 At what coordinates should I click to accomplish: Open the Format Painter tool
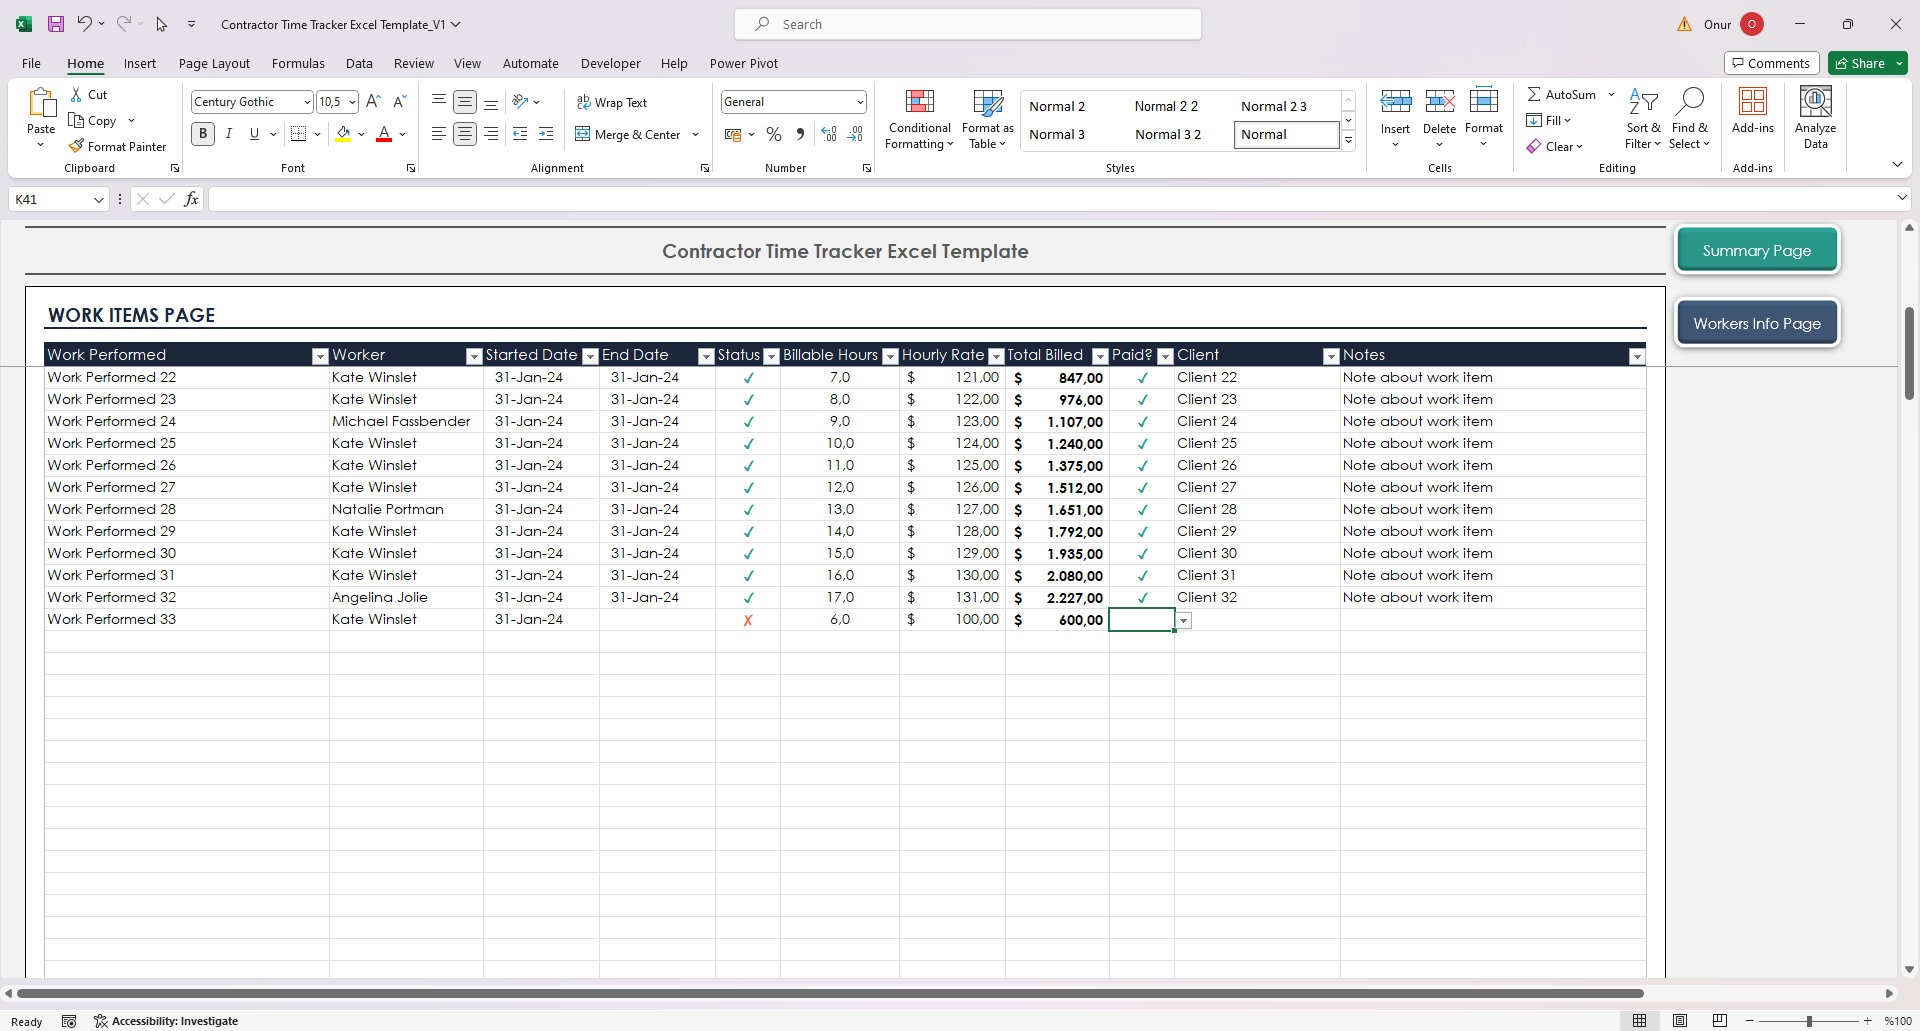[x=118, y=146]
